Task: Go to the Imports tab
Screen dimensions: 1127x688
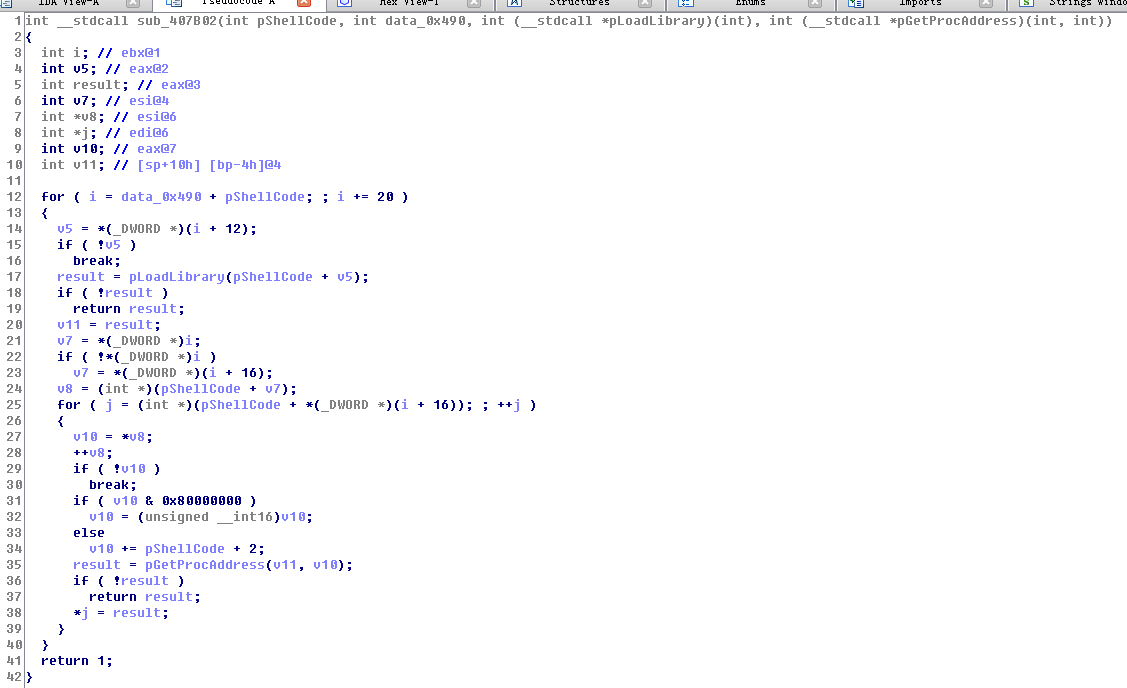Action: pos(921,3)
